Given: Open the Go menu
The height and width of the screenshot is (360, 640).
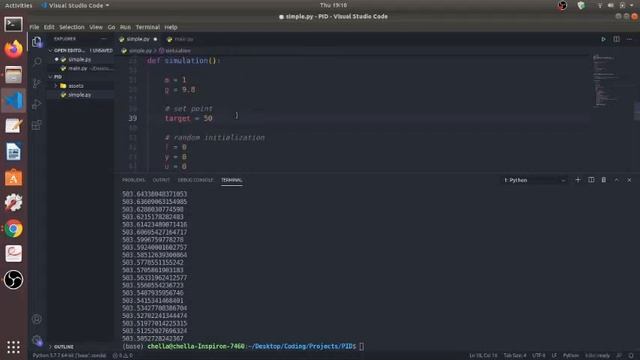Looking at the screenshot, I should coord(111,27).
